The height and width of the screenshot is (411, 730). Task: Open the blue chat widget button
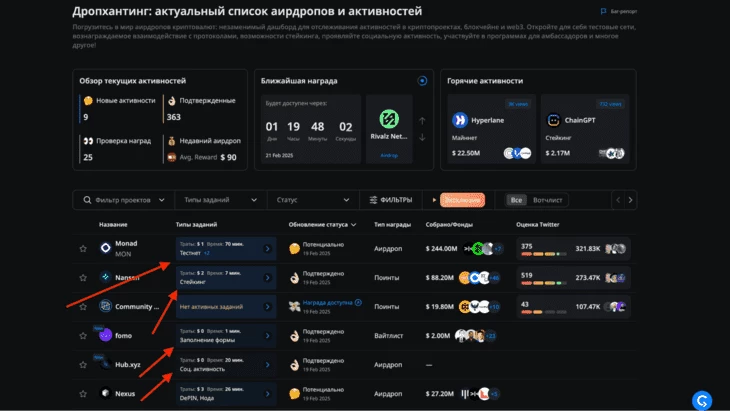pos(702,400)
